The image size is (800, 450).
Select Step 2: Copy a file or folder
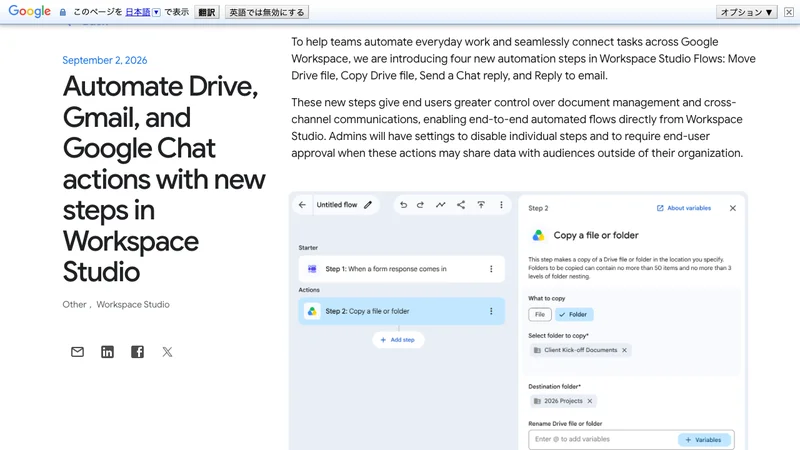402,311
